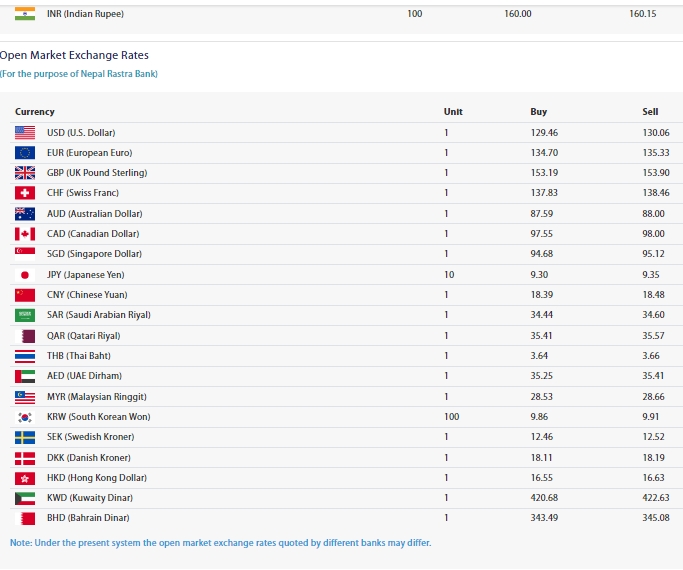Image resolution: width=683 pixels, height=570 pixels.
Task: Click the USD sell rate 130.06
Action: pyautogui.click(x=655, y=133)
